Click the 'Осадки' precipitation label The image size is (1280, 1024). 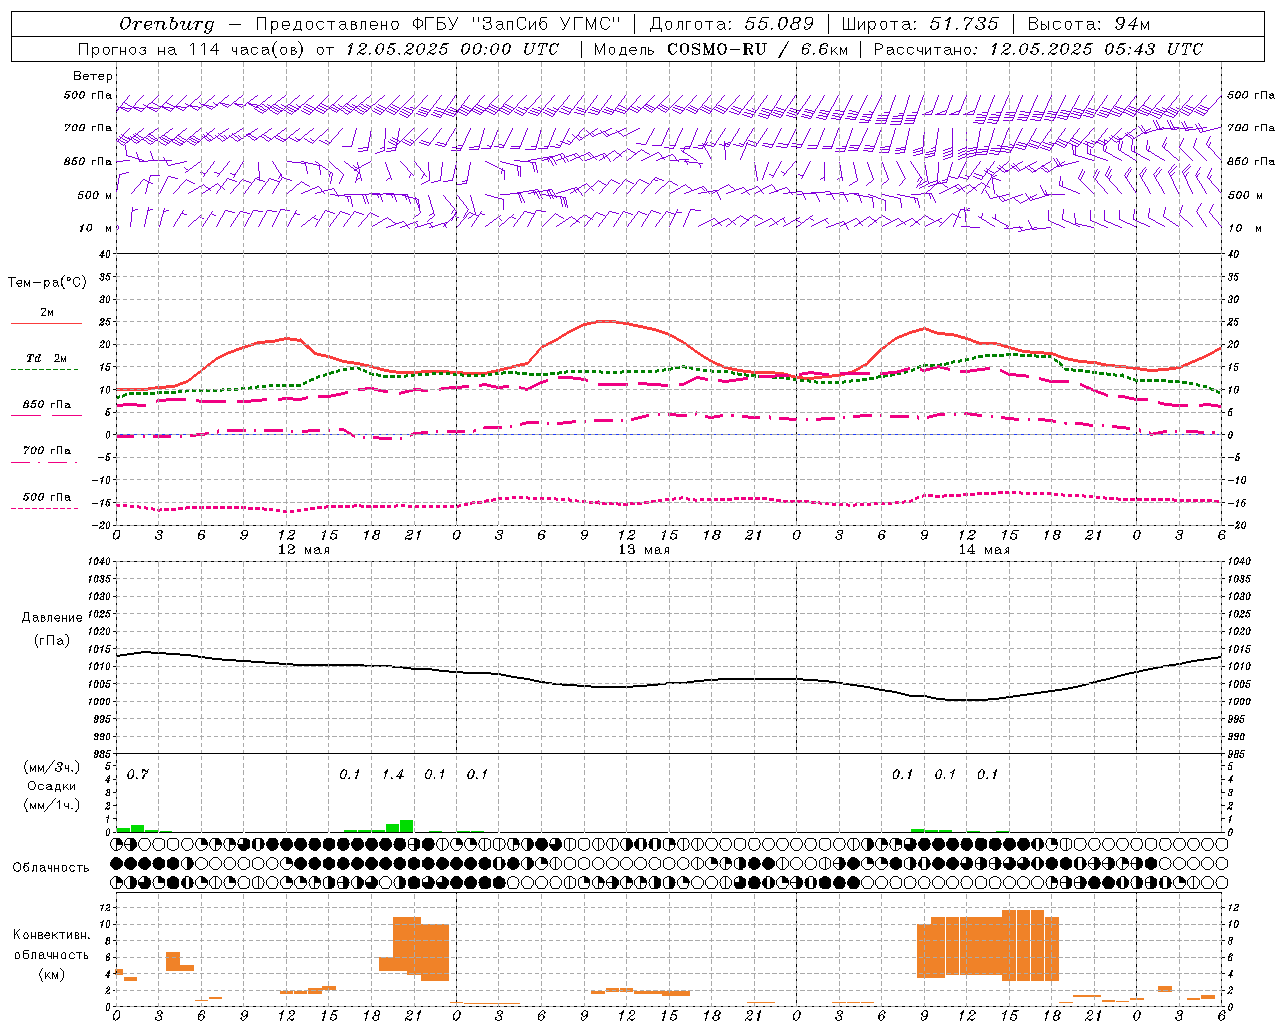point(52,786)
